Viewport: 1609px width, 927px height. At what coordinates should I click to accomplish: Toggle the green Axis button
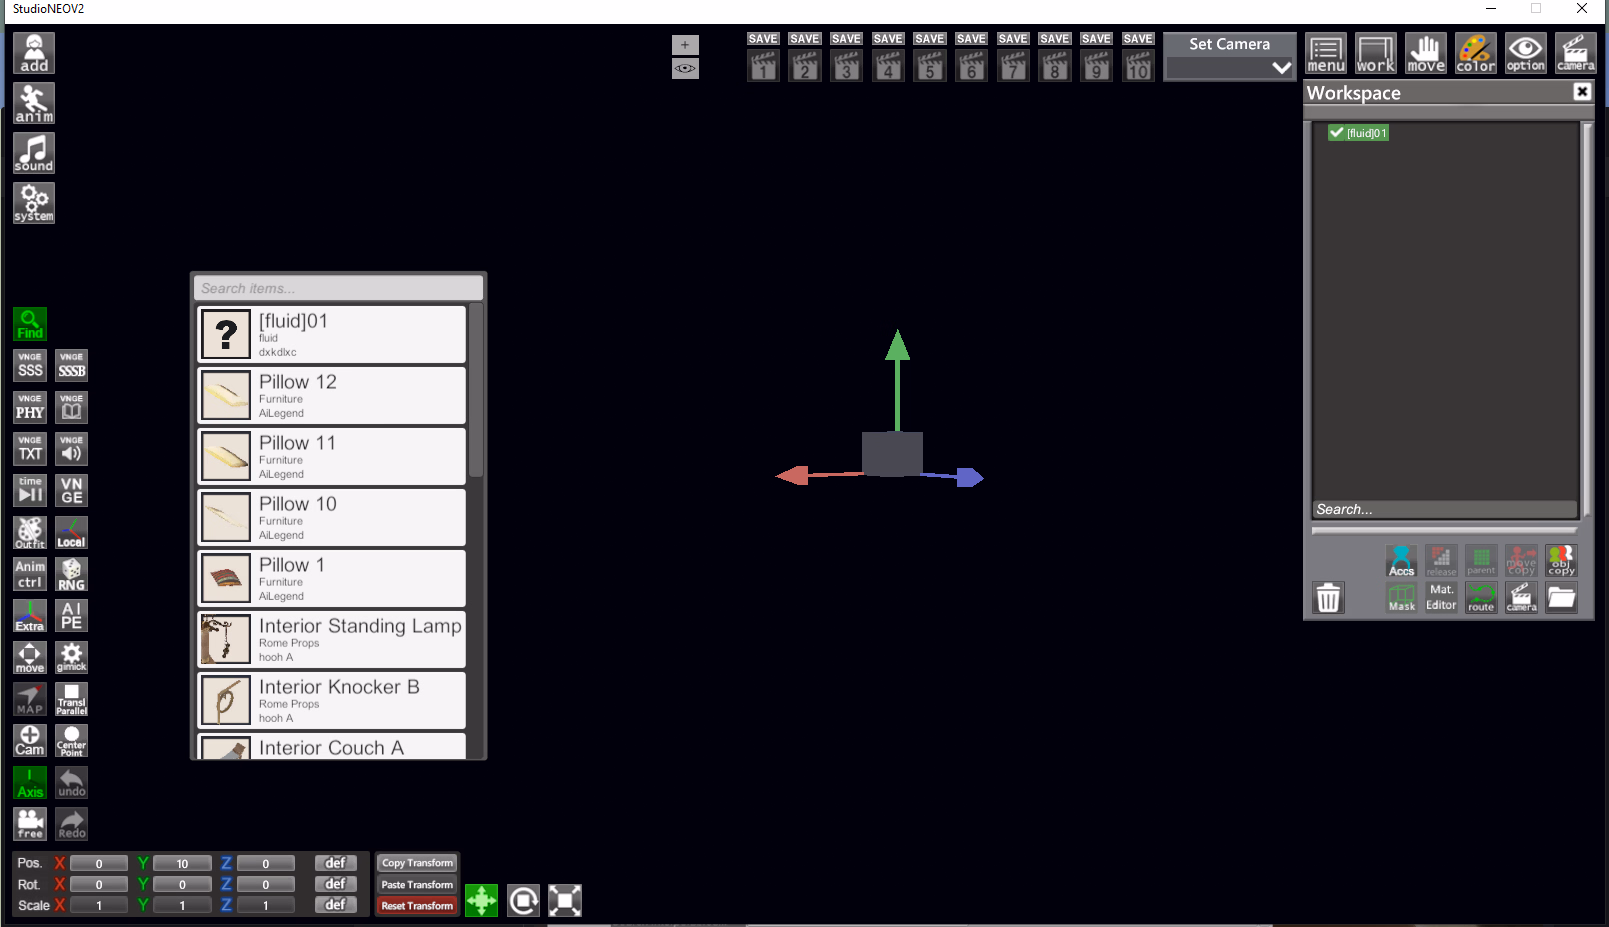pyautogui.click(x=30, y=783)
